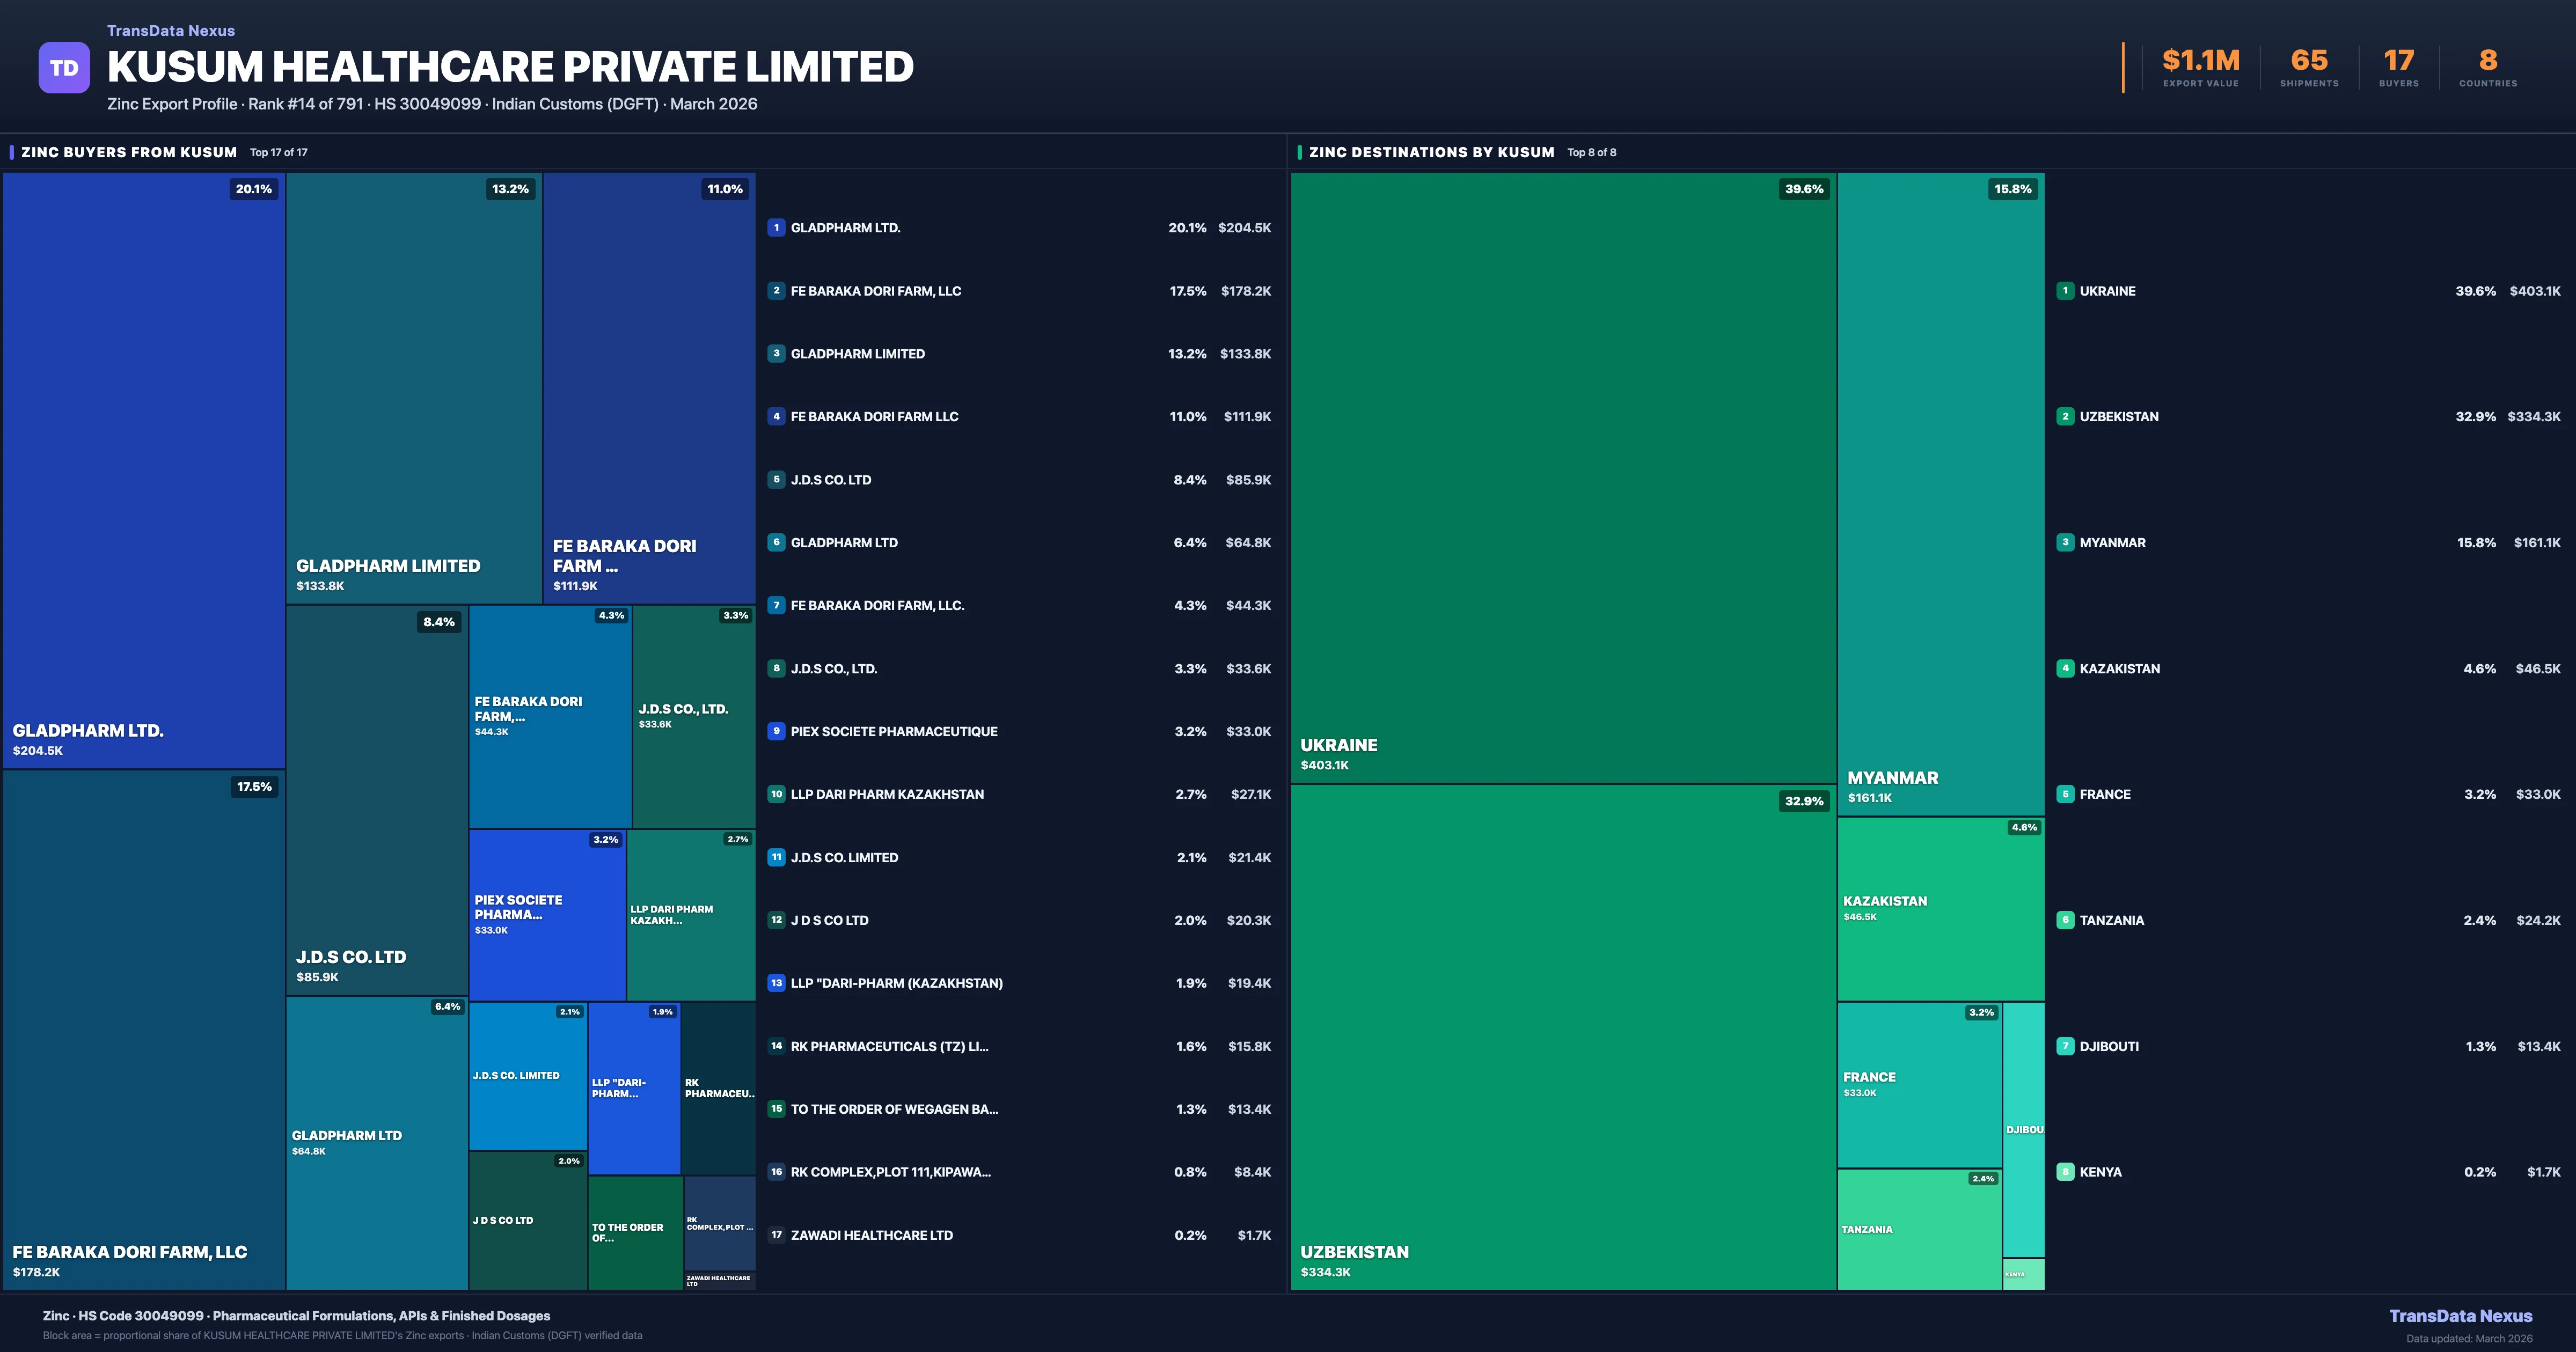Image resolution: width=2576 pixels, height=1352 pixels.
Task: Click the purple TD logo icon
Action: click(64, 68)
